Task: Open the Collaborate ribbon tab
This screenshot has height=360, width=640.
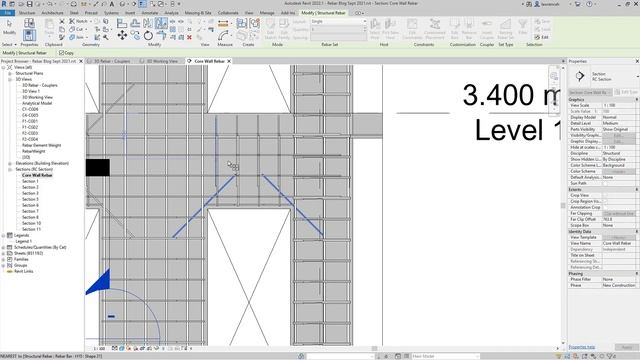Action: [228, 13]
